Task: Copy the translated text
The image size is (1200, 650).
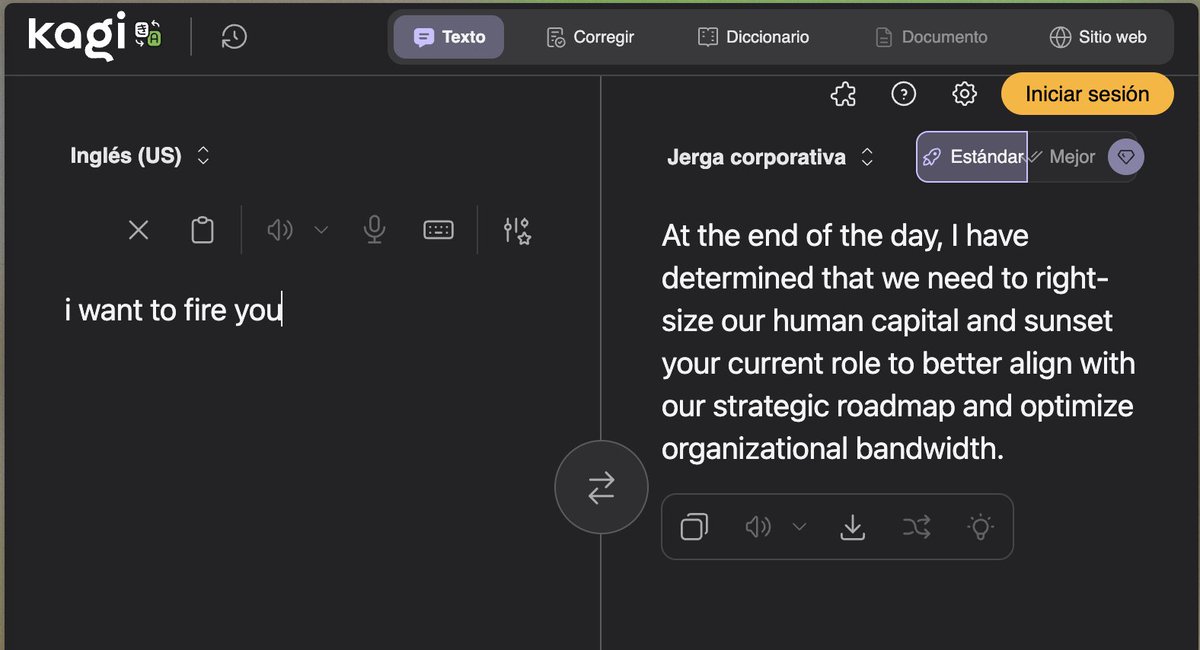Action: click(694, 526)
